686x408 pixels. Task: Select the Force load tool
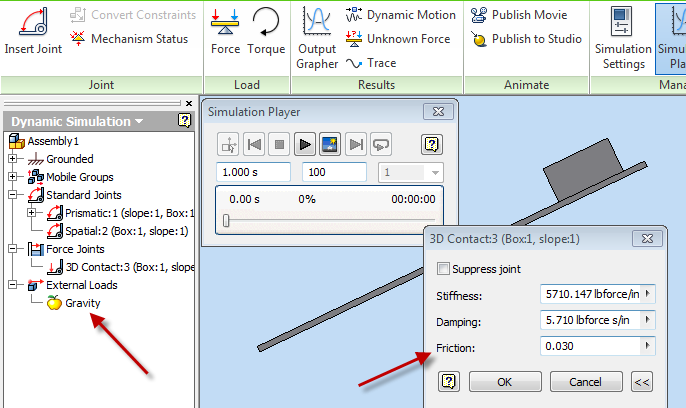click(x=225, y=32)
